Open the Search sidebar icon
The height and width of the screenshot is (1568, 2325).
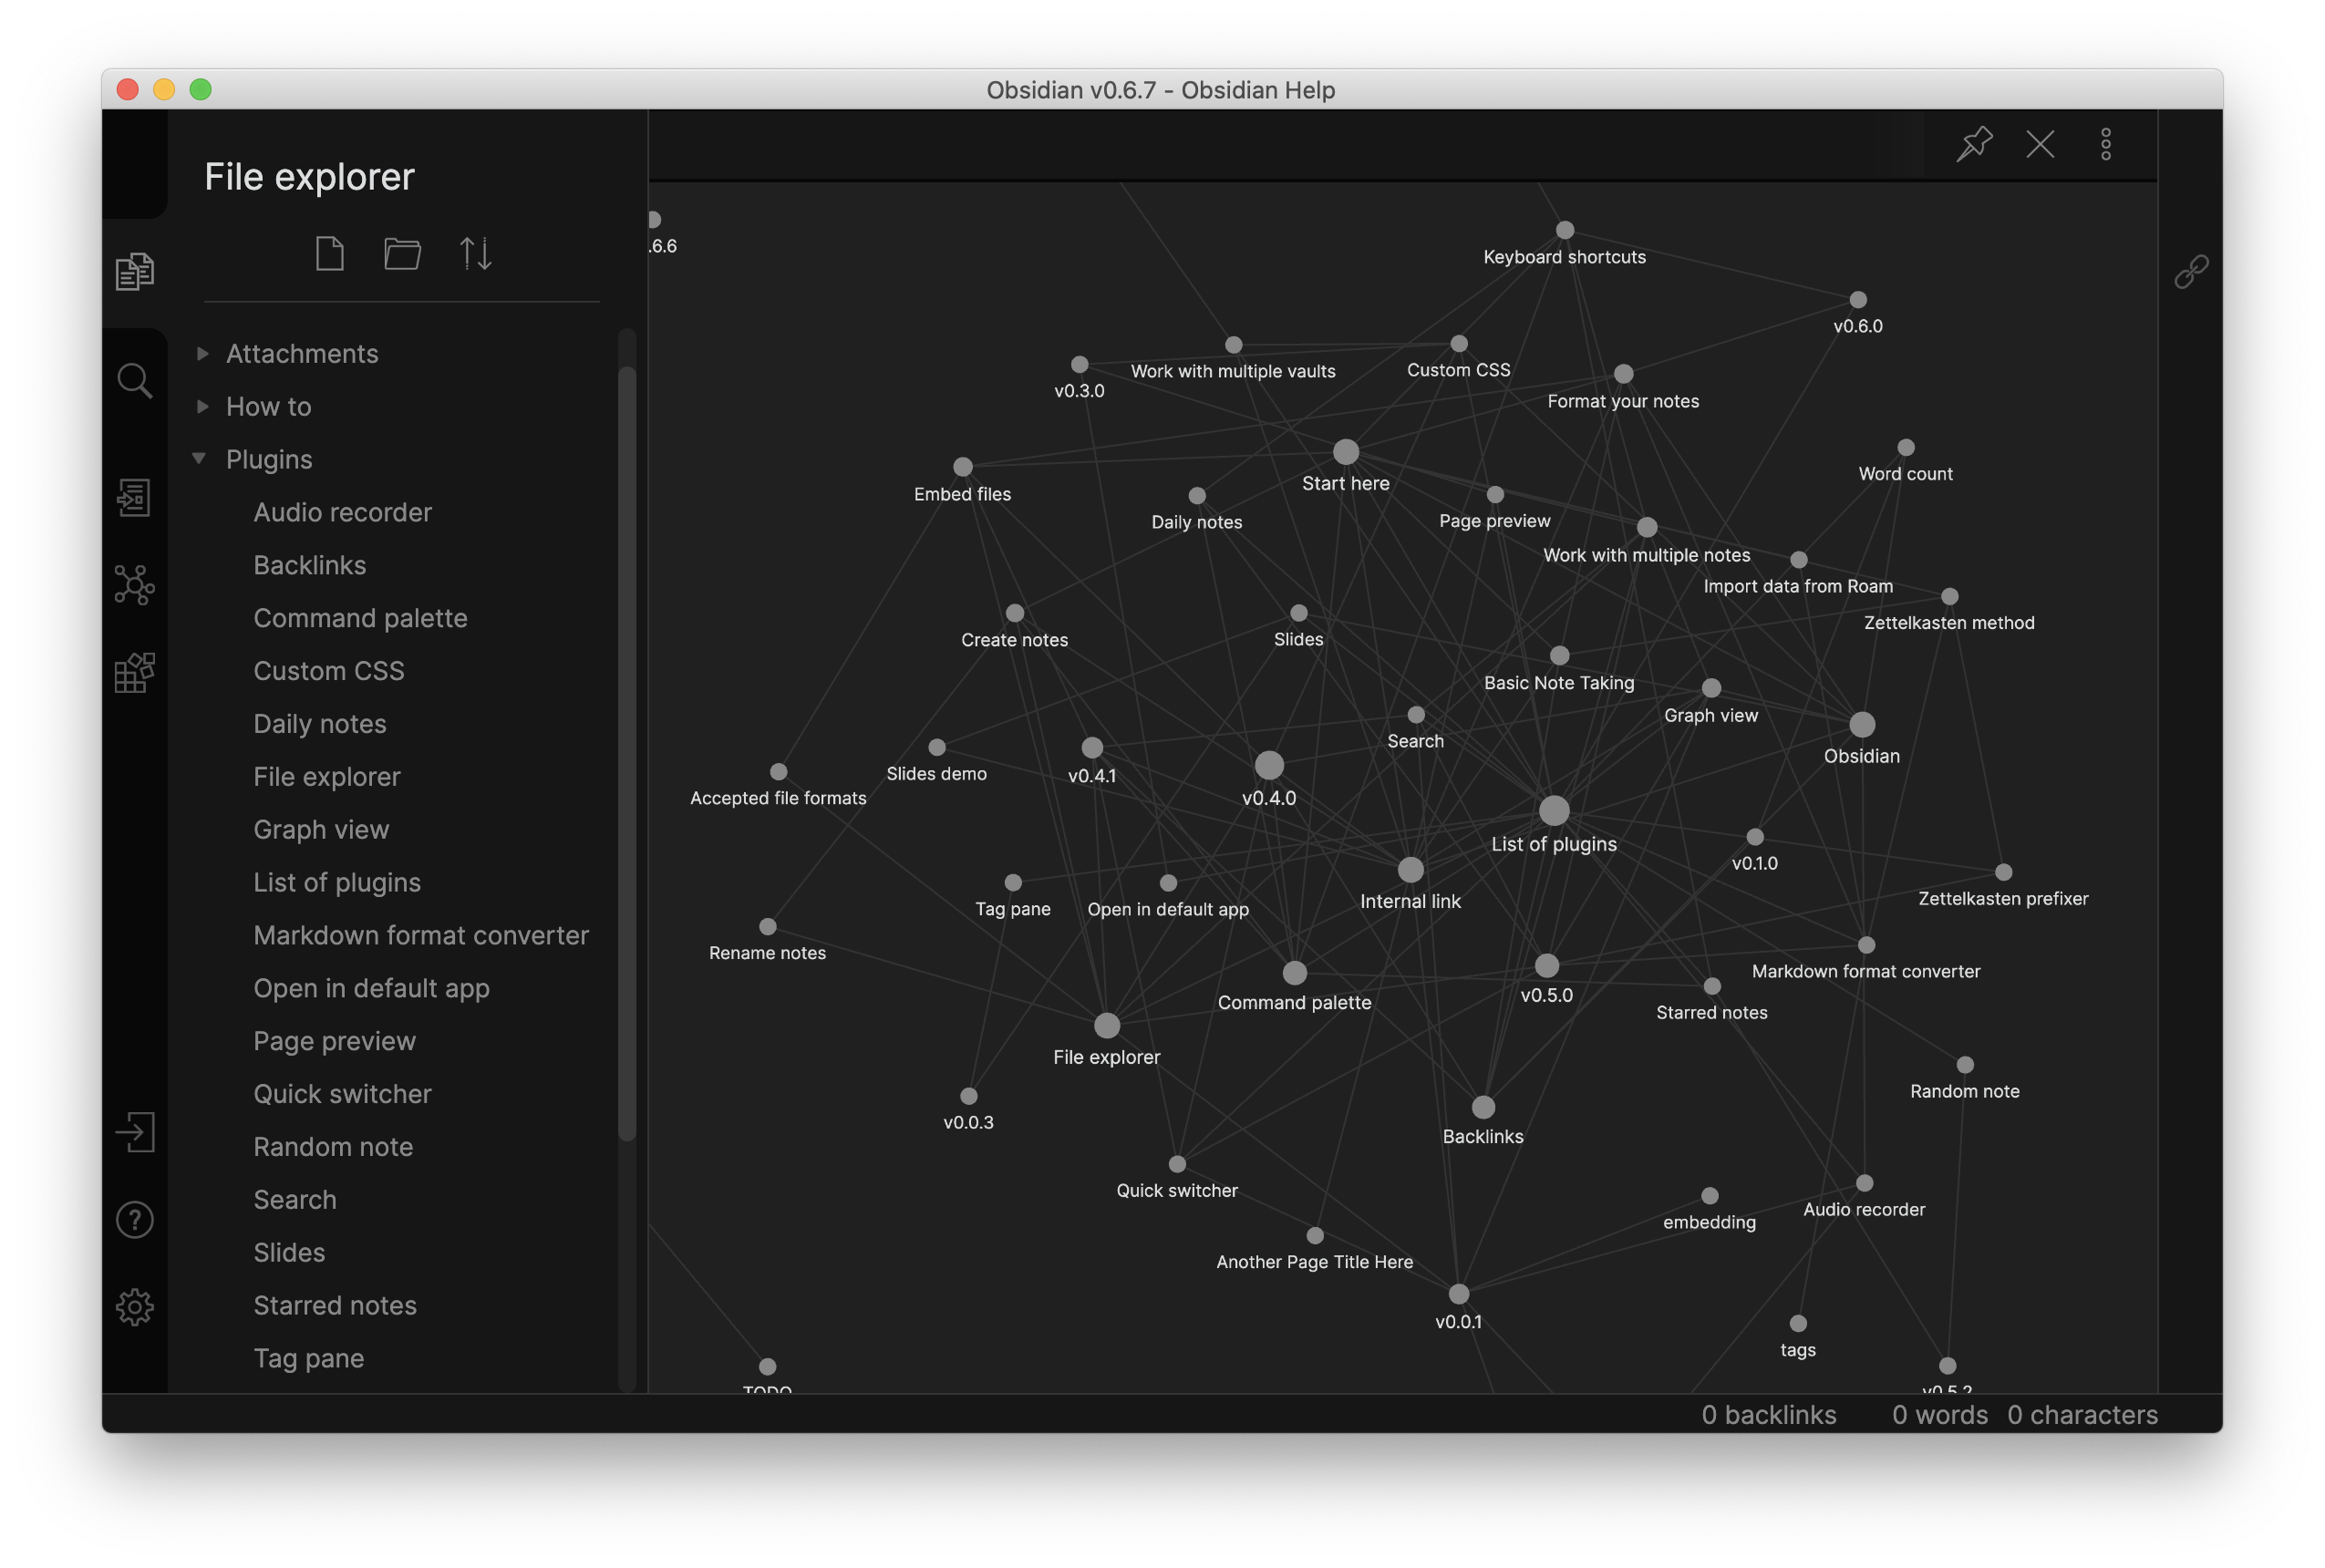tap(134, 381)
